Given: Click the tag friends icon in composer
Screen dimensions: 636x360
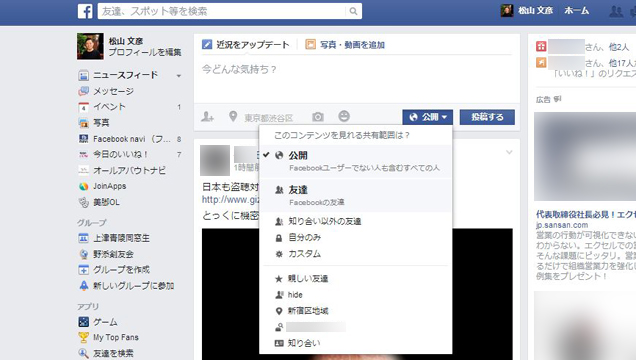Looking at the screenshot, I should tap(207, 117).
